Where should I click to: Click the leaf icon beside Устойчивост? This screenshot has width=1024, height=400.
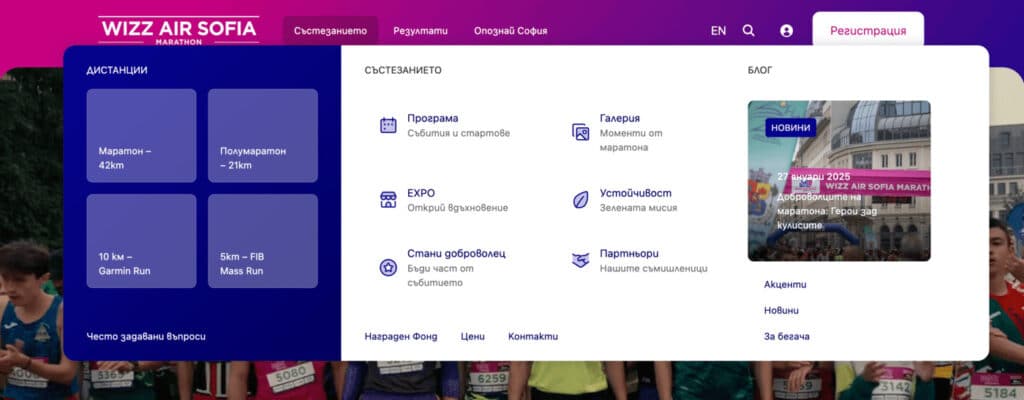[581, 200]
